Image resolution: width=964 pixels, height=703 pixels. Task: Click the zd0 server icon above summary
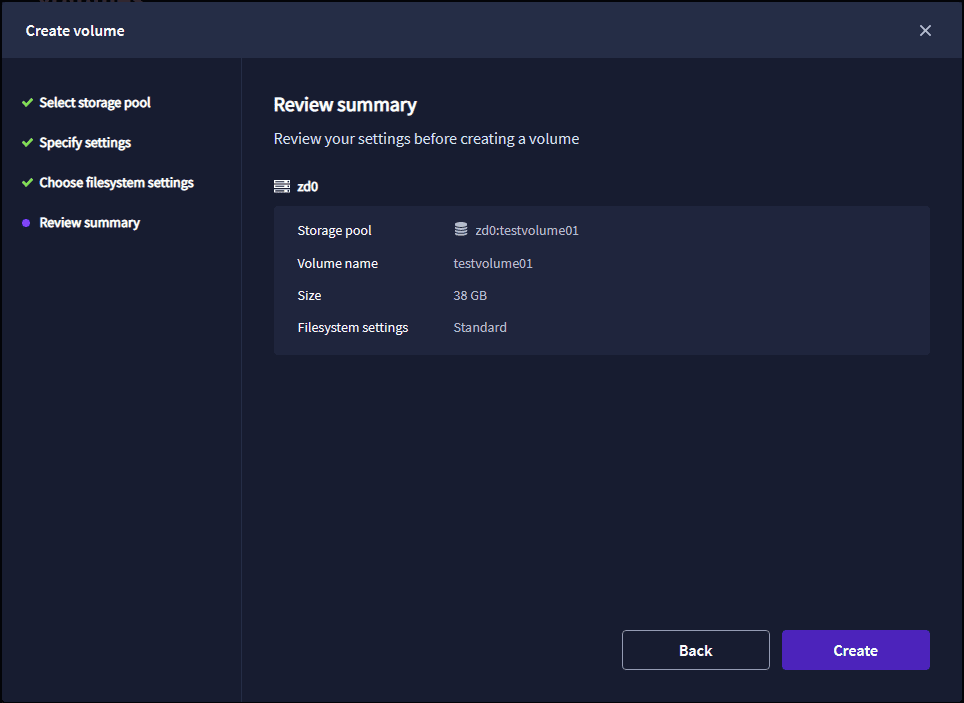(x=281, y=187)
